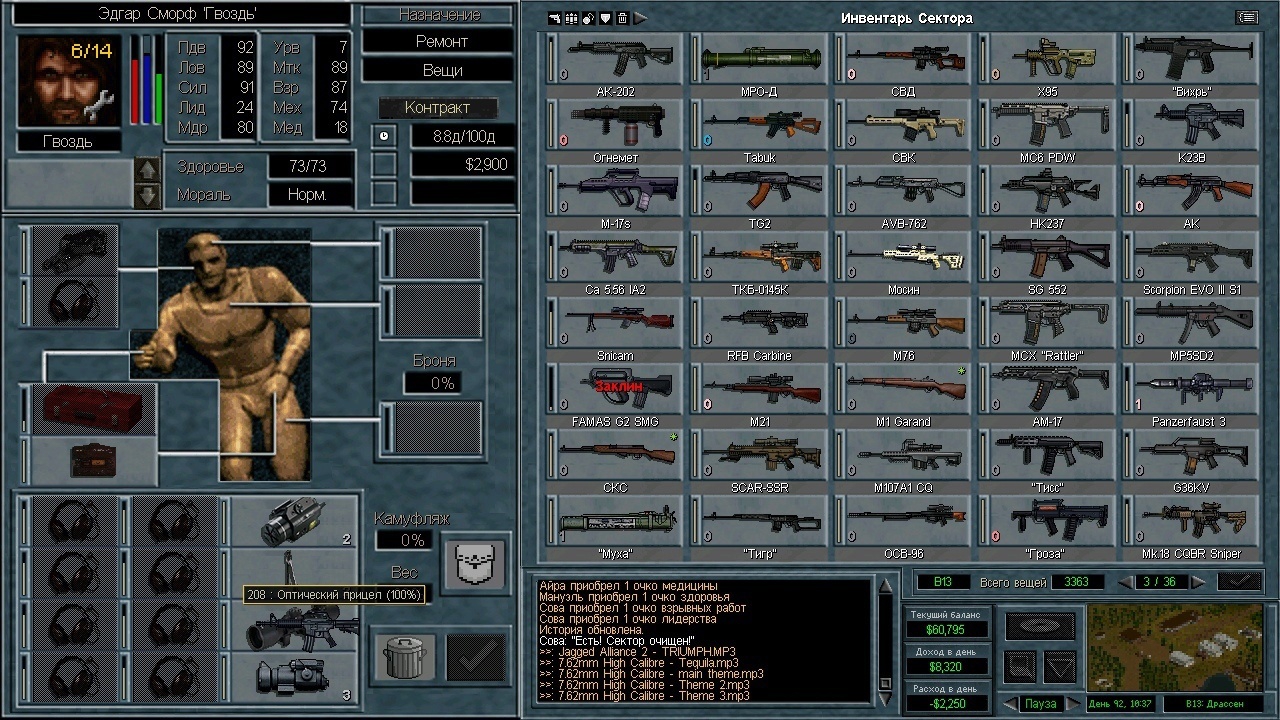Select next merc with the down arrow
1280x720 pixels.
pyautogui.click(x=147, y=196)
